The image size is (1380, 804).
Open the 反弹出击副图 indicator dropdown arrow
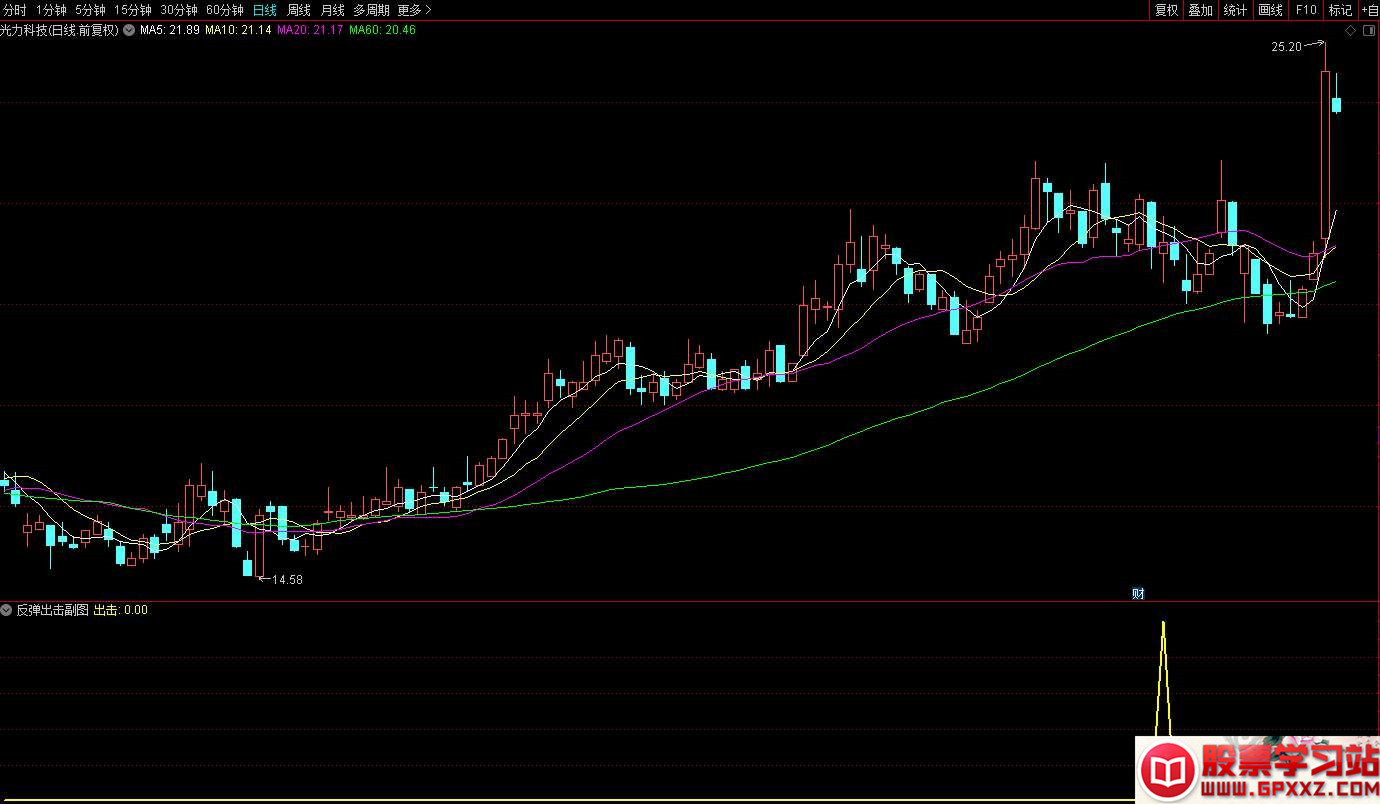[x=7, y=609]
